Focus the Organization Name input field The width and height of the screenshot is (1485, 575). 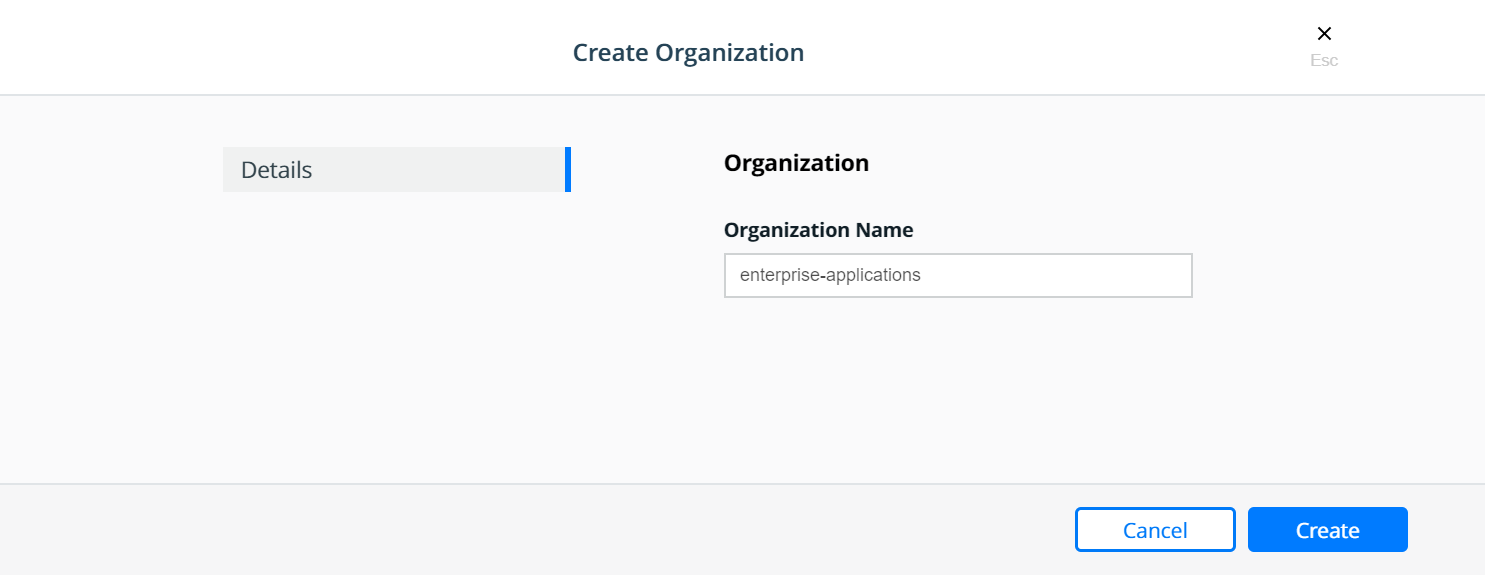tap(958, 275)
